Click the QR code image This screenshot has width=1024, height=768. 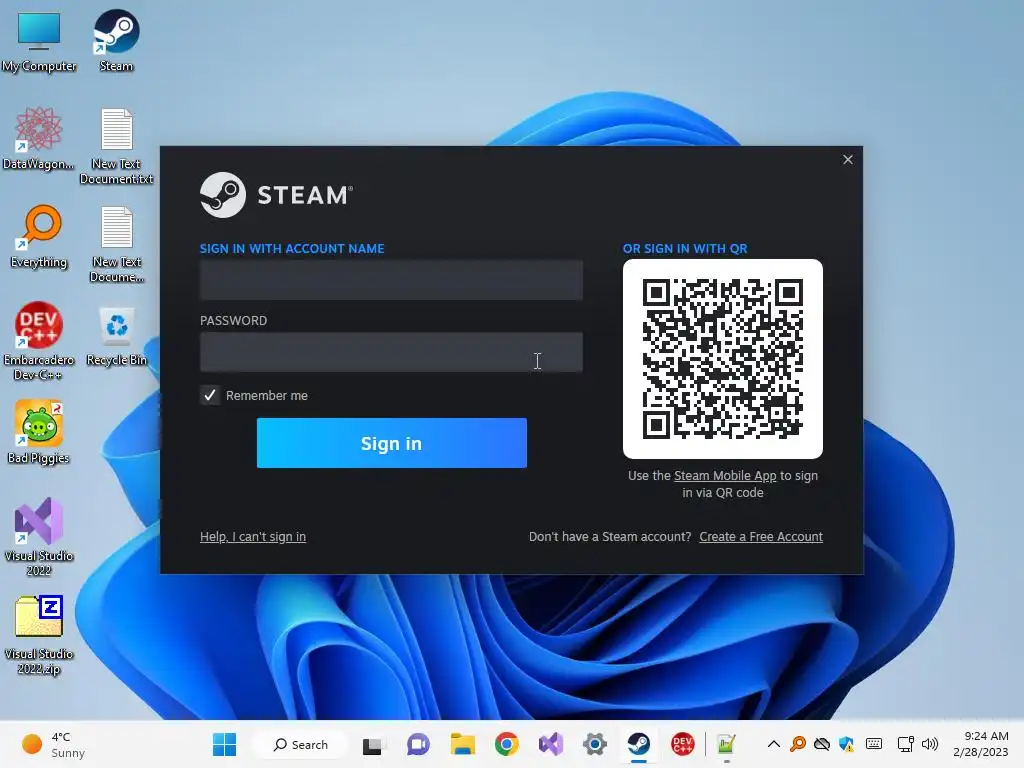pyautogui.click(x=722, y=359)
